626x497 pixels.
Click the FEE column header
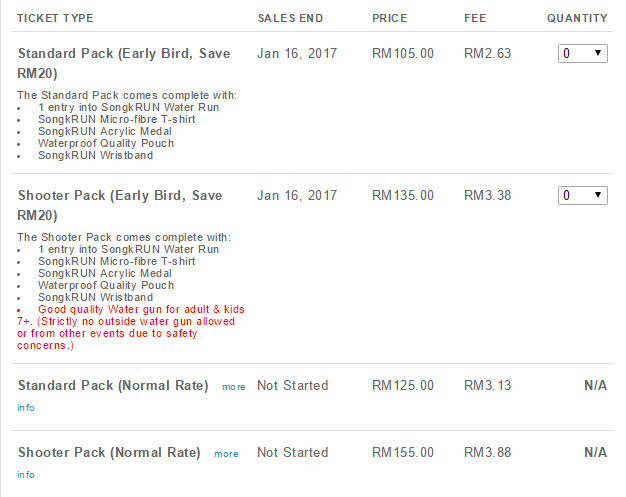475,18
